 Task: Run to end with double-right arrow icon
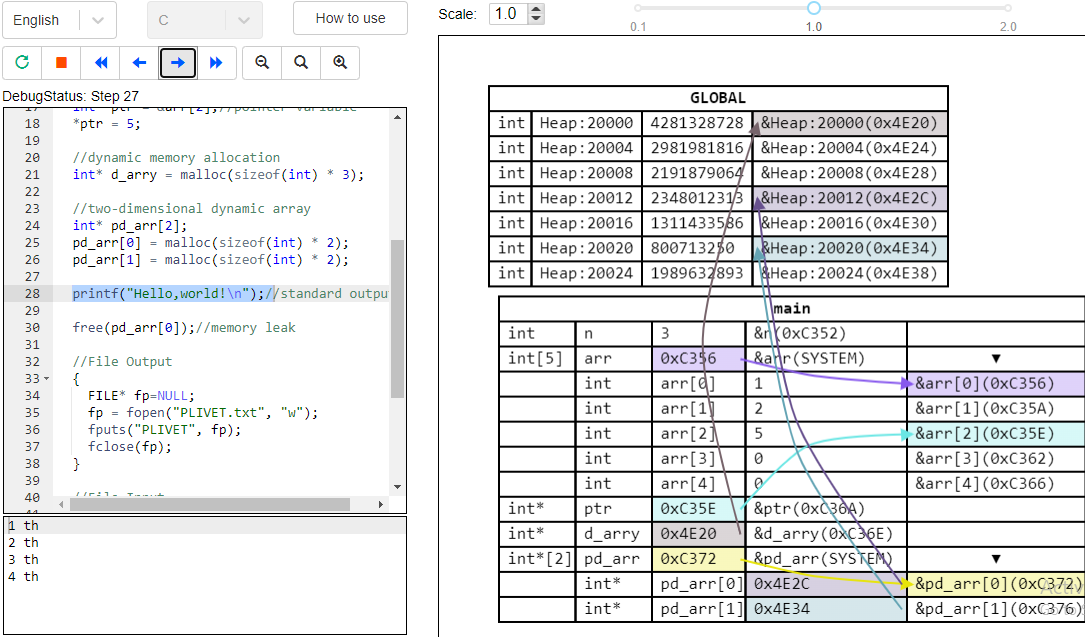pos(217,62)
